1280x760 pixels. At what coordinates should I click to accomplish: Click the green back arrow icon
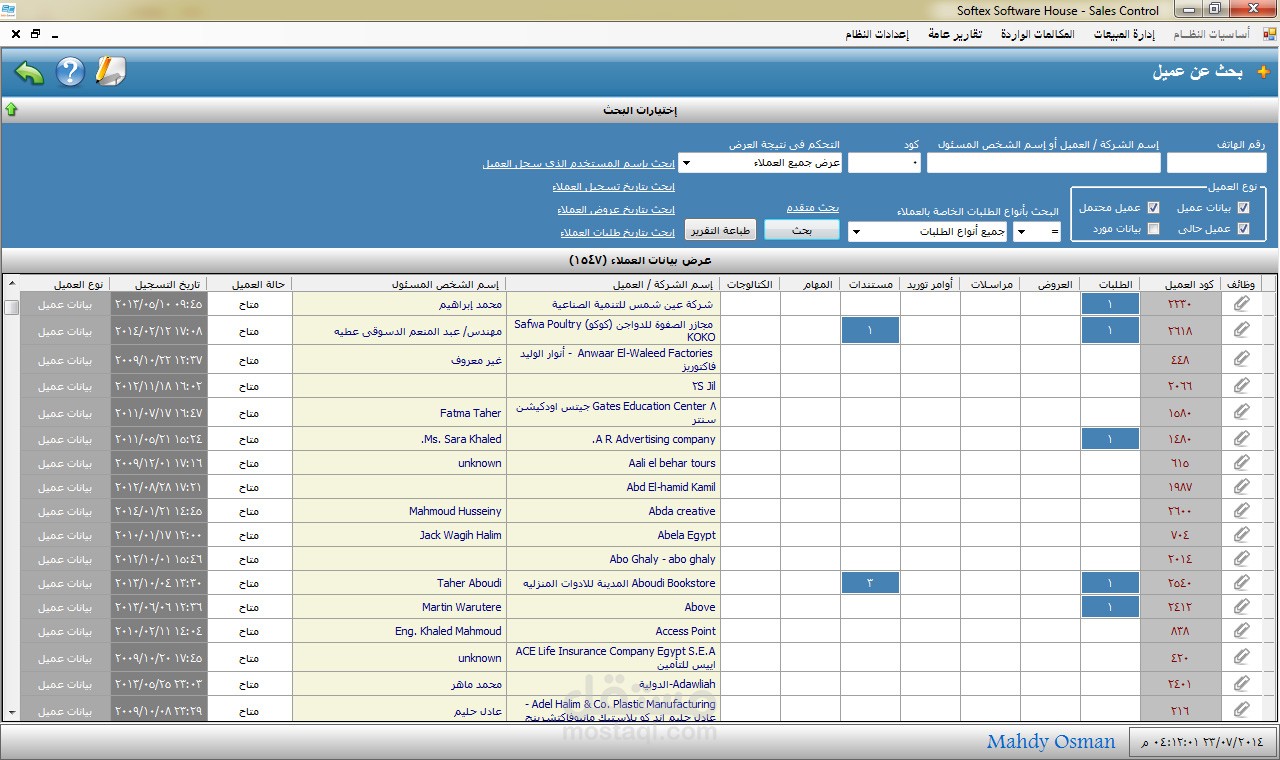29,72
